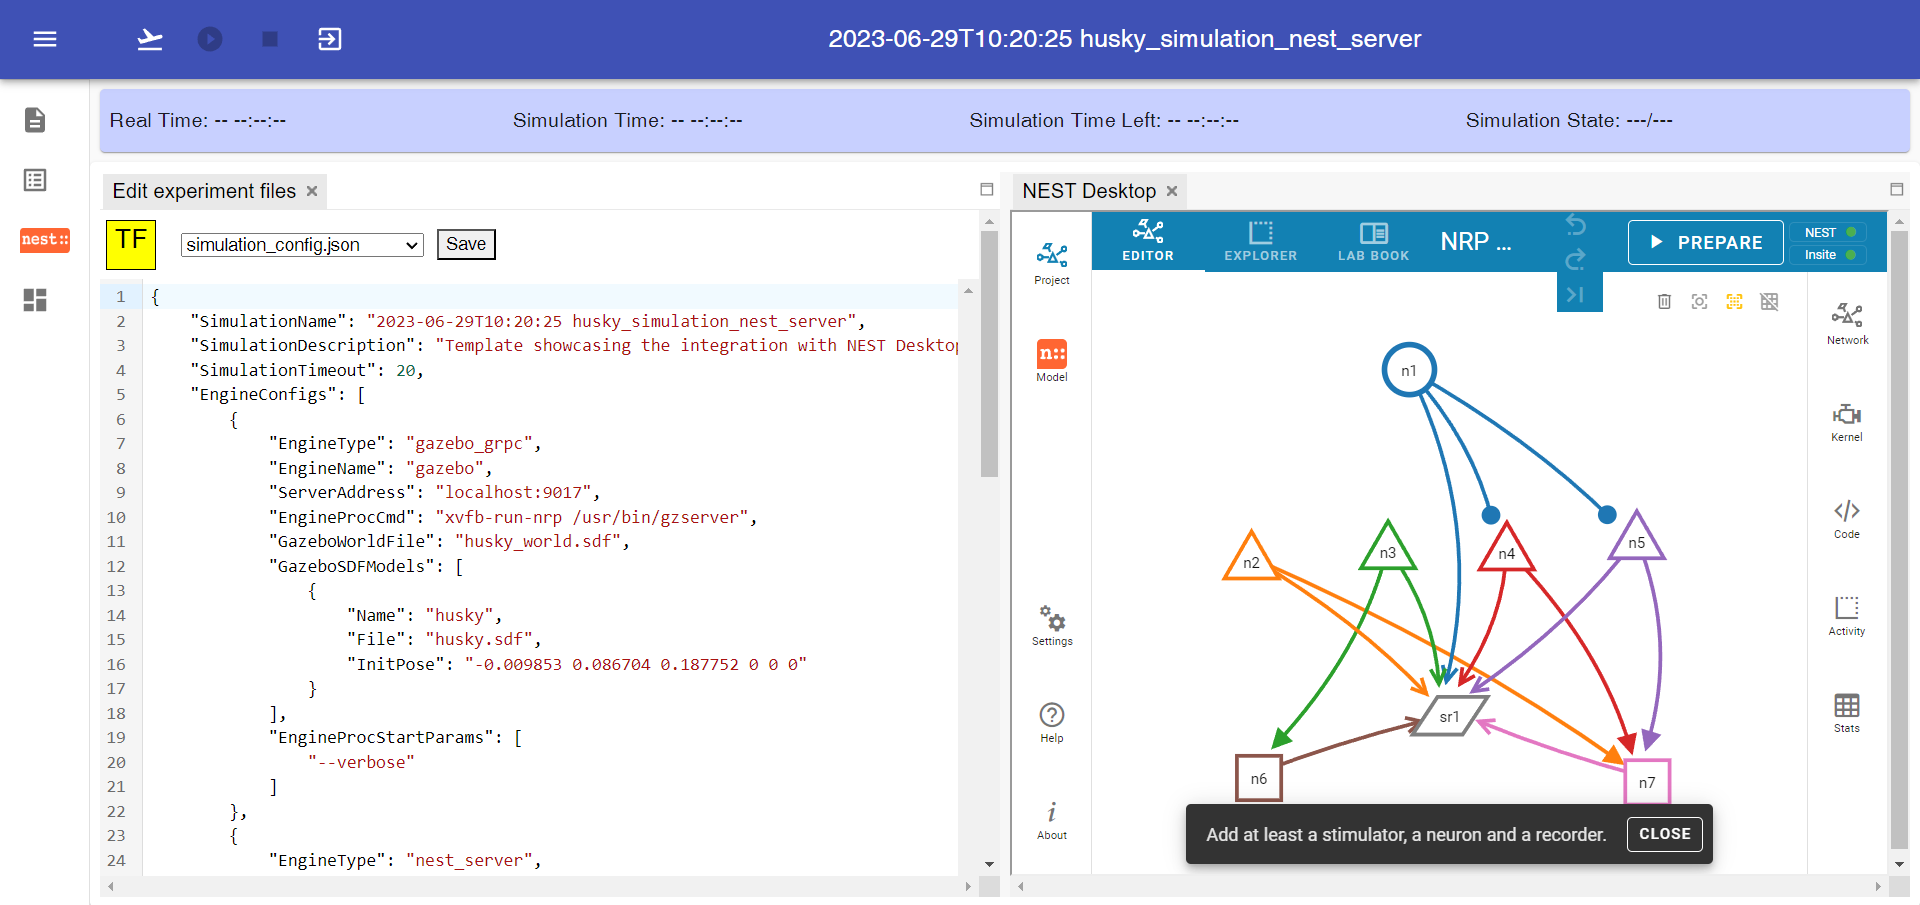Dismiss the notification with CLOSE

click(x=1664, y=834)
